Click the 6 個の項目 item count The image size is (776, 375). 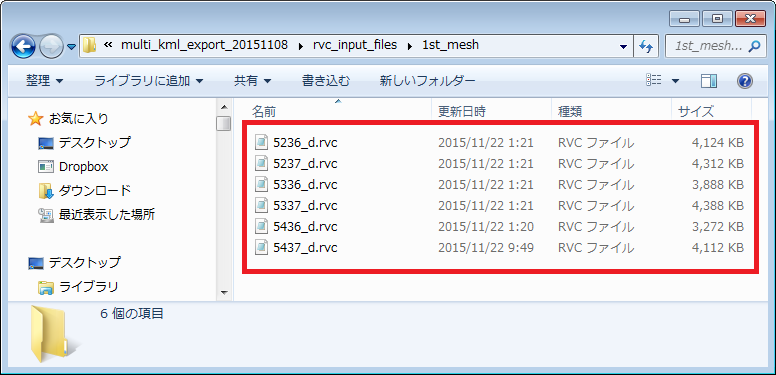click(131, 313)
